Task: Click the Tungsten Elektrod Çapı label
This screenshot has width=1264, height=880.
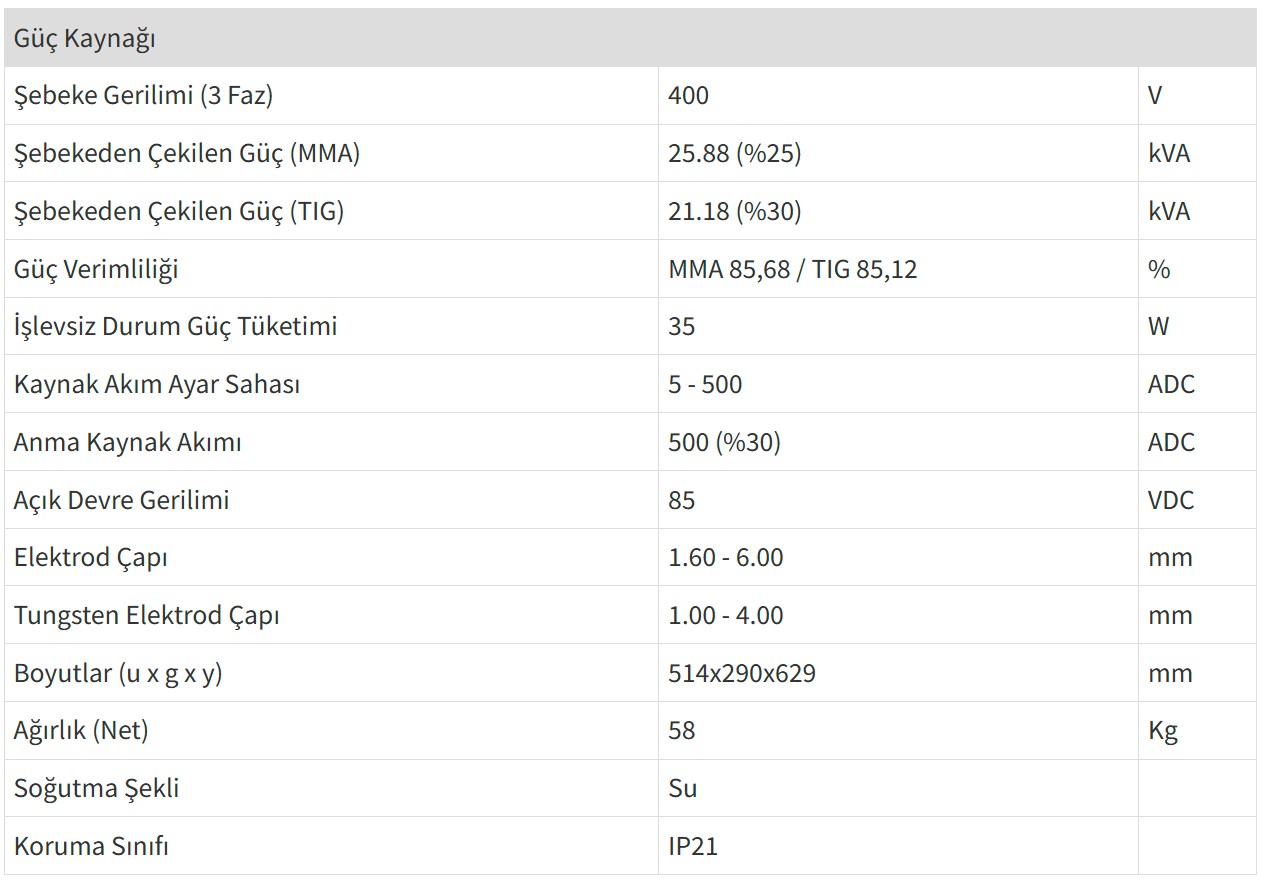Action: pyautogui.click(x=146, y=616)
